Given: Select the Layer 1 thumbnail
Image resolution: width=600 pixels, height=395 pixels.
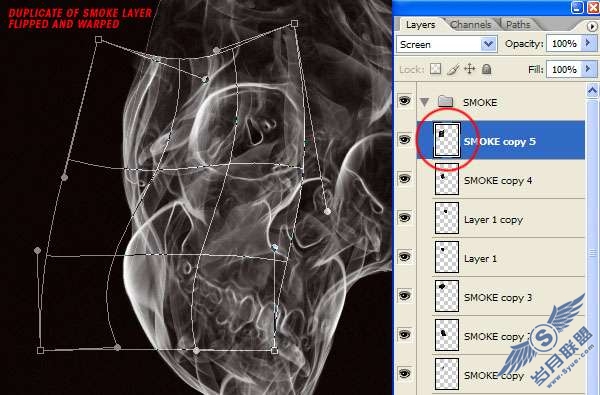Looking at the screenshot, I should pos(447,257).
